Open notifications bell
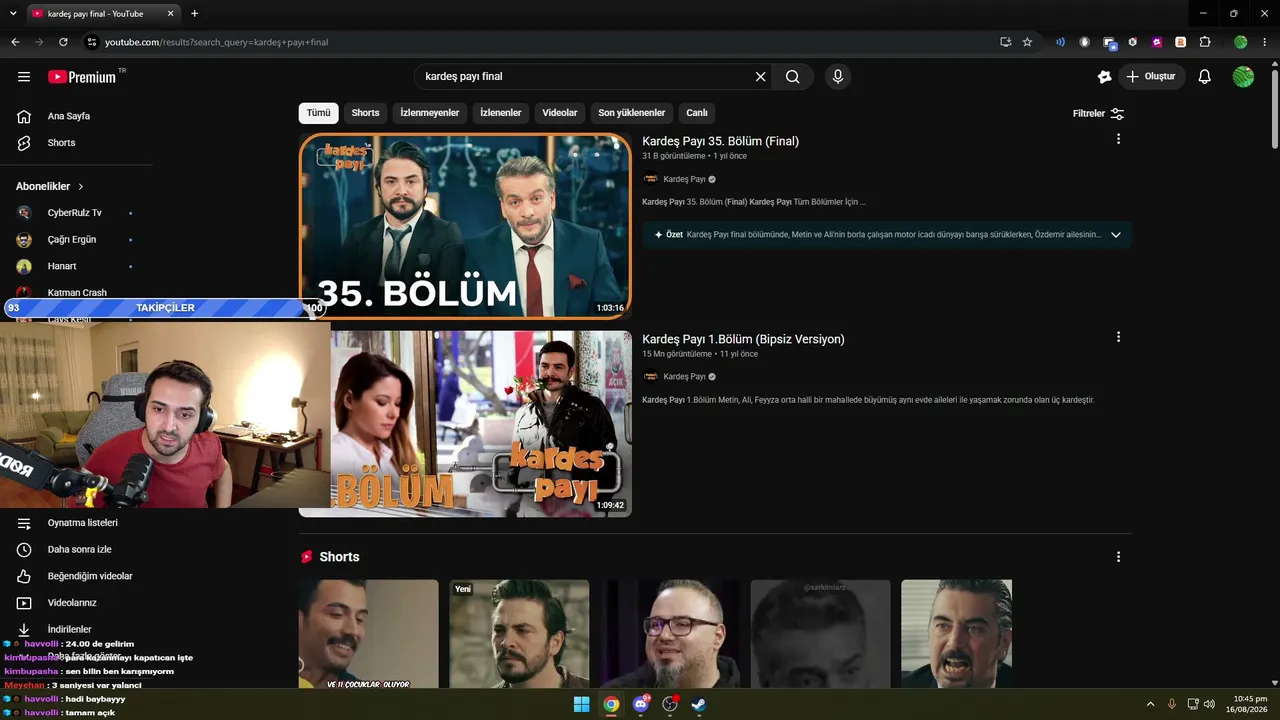 click(x=1205, y=77)
